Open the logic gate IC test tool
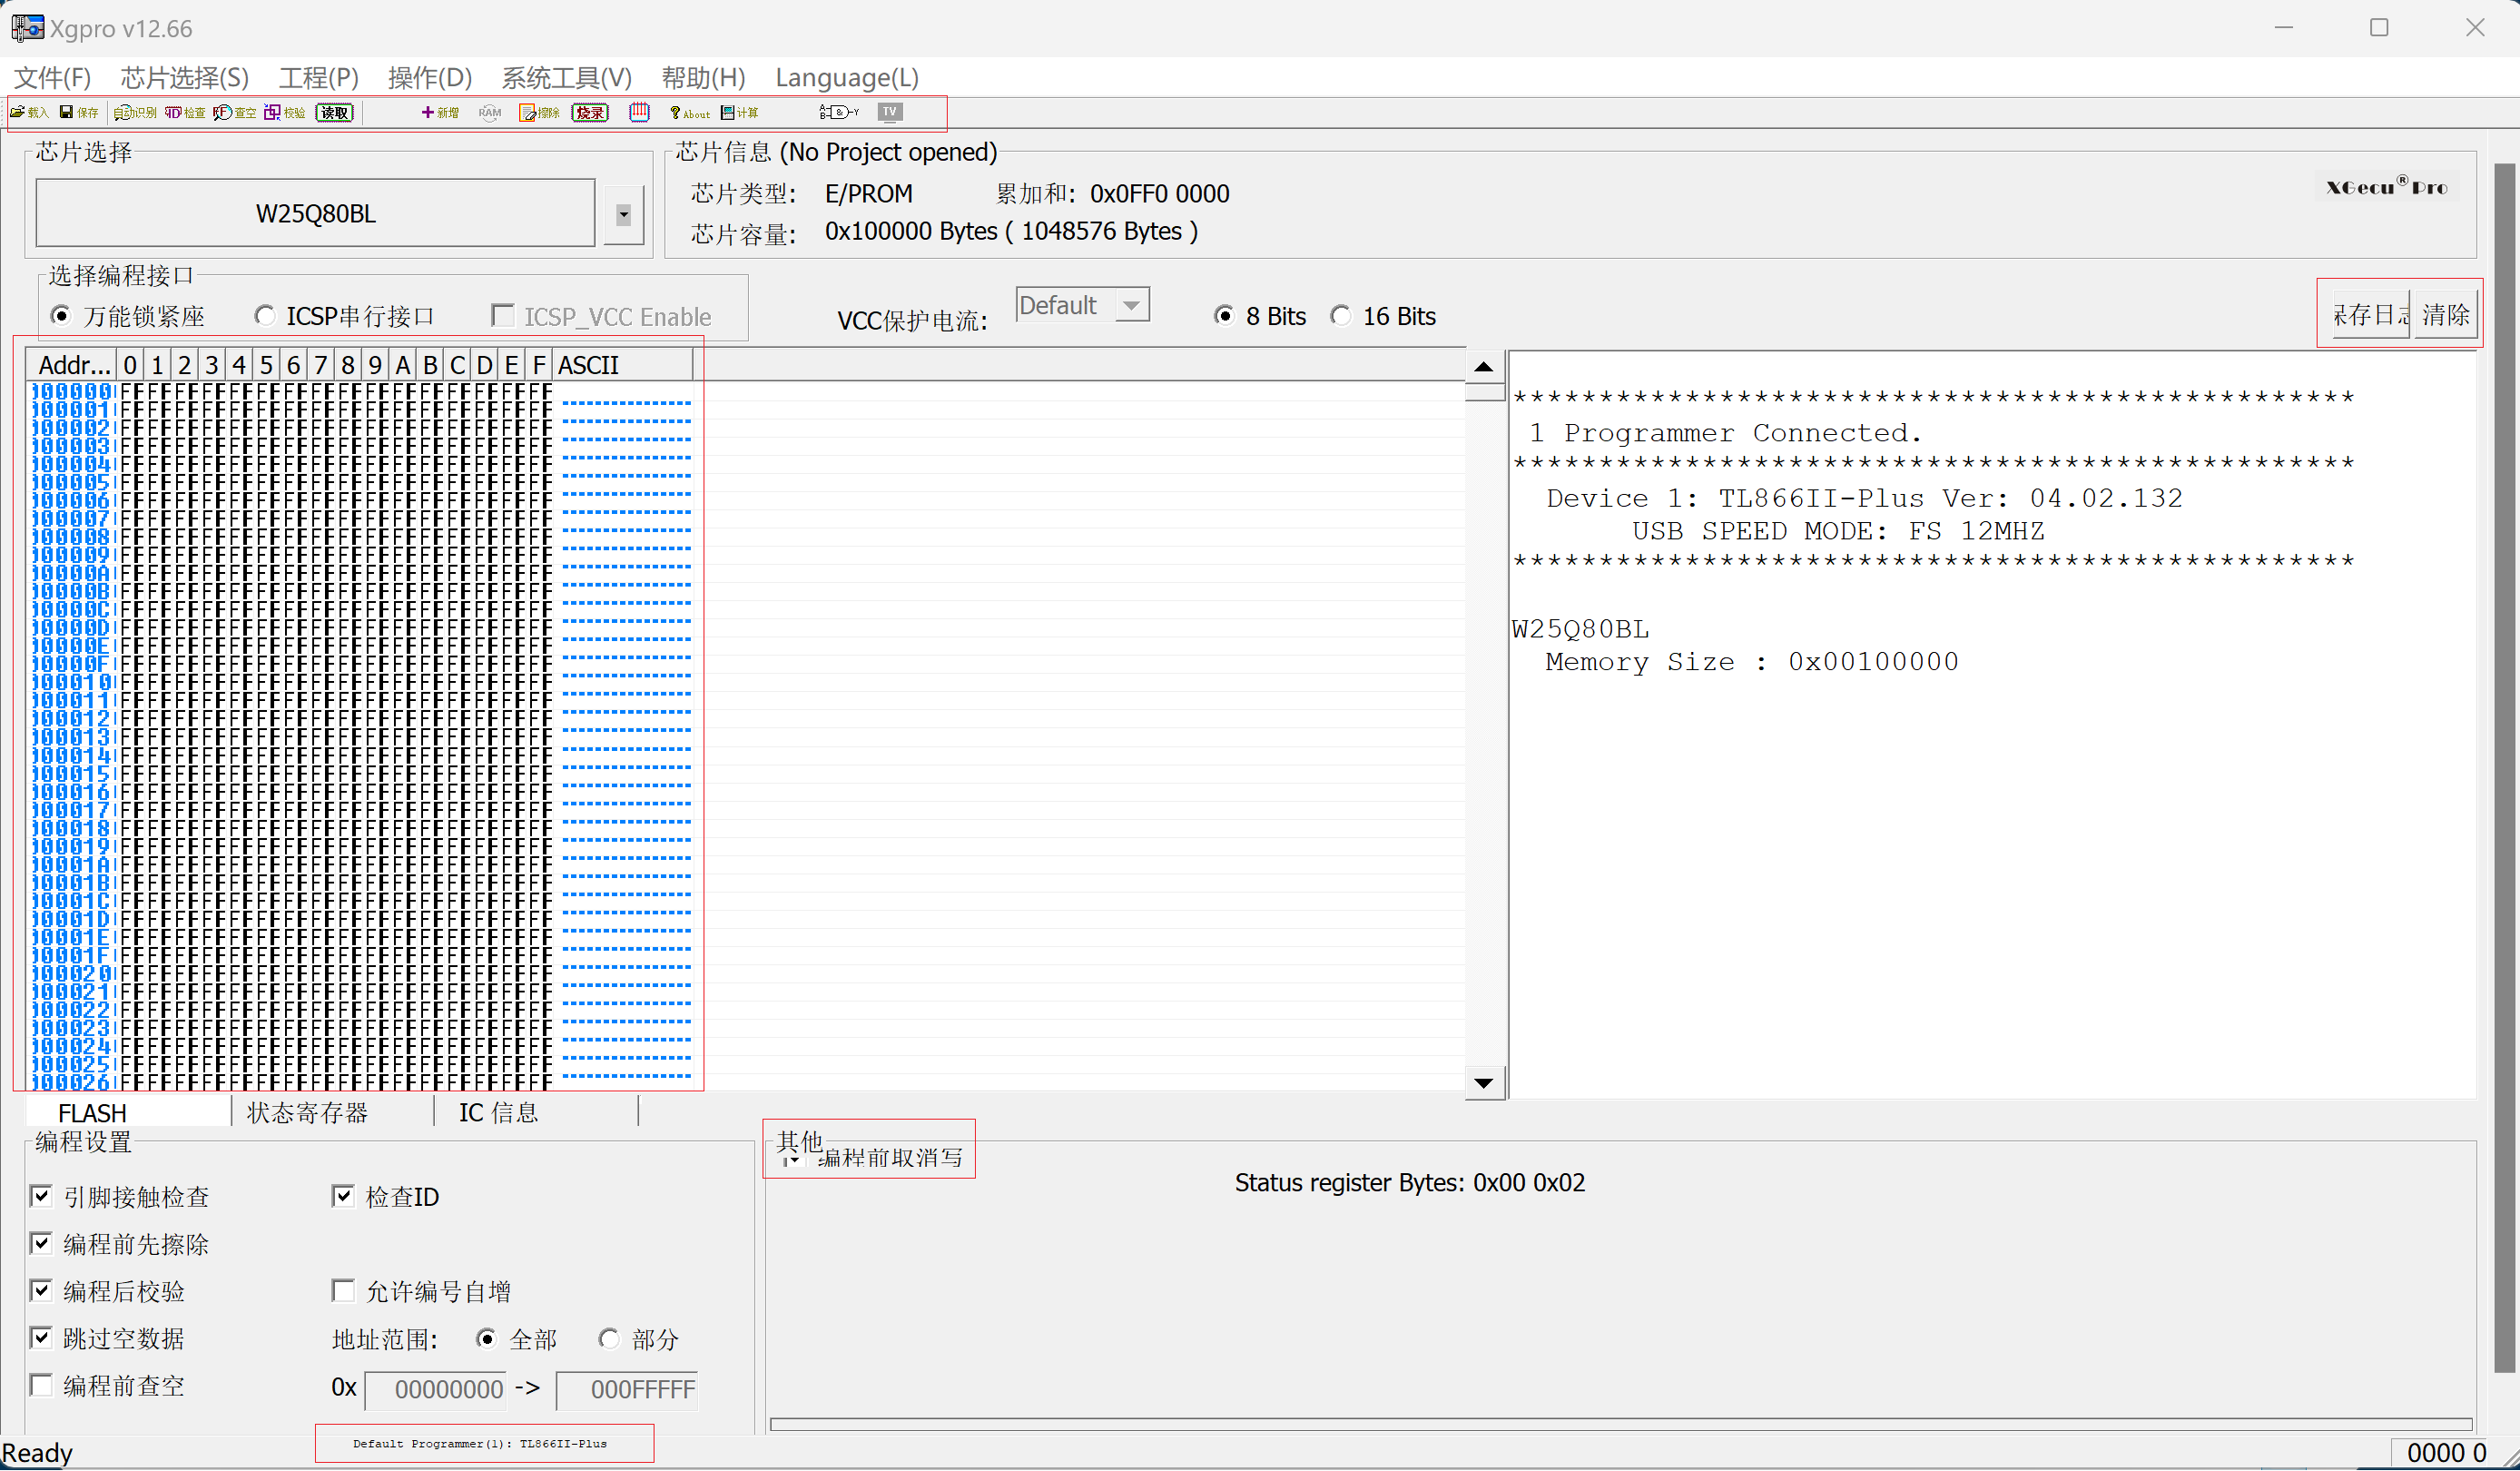This screenshot has width=2520, height=1471. pos(838,112)
